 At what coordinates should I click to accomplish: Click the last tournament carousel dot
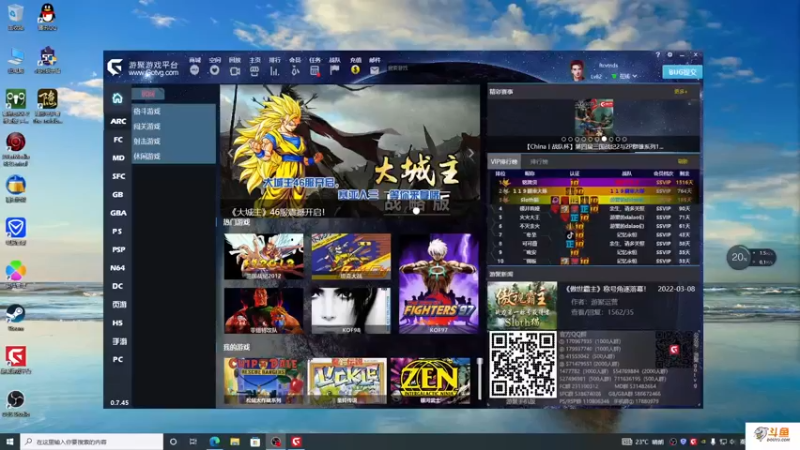tap(624, 139)
